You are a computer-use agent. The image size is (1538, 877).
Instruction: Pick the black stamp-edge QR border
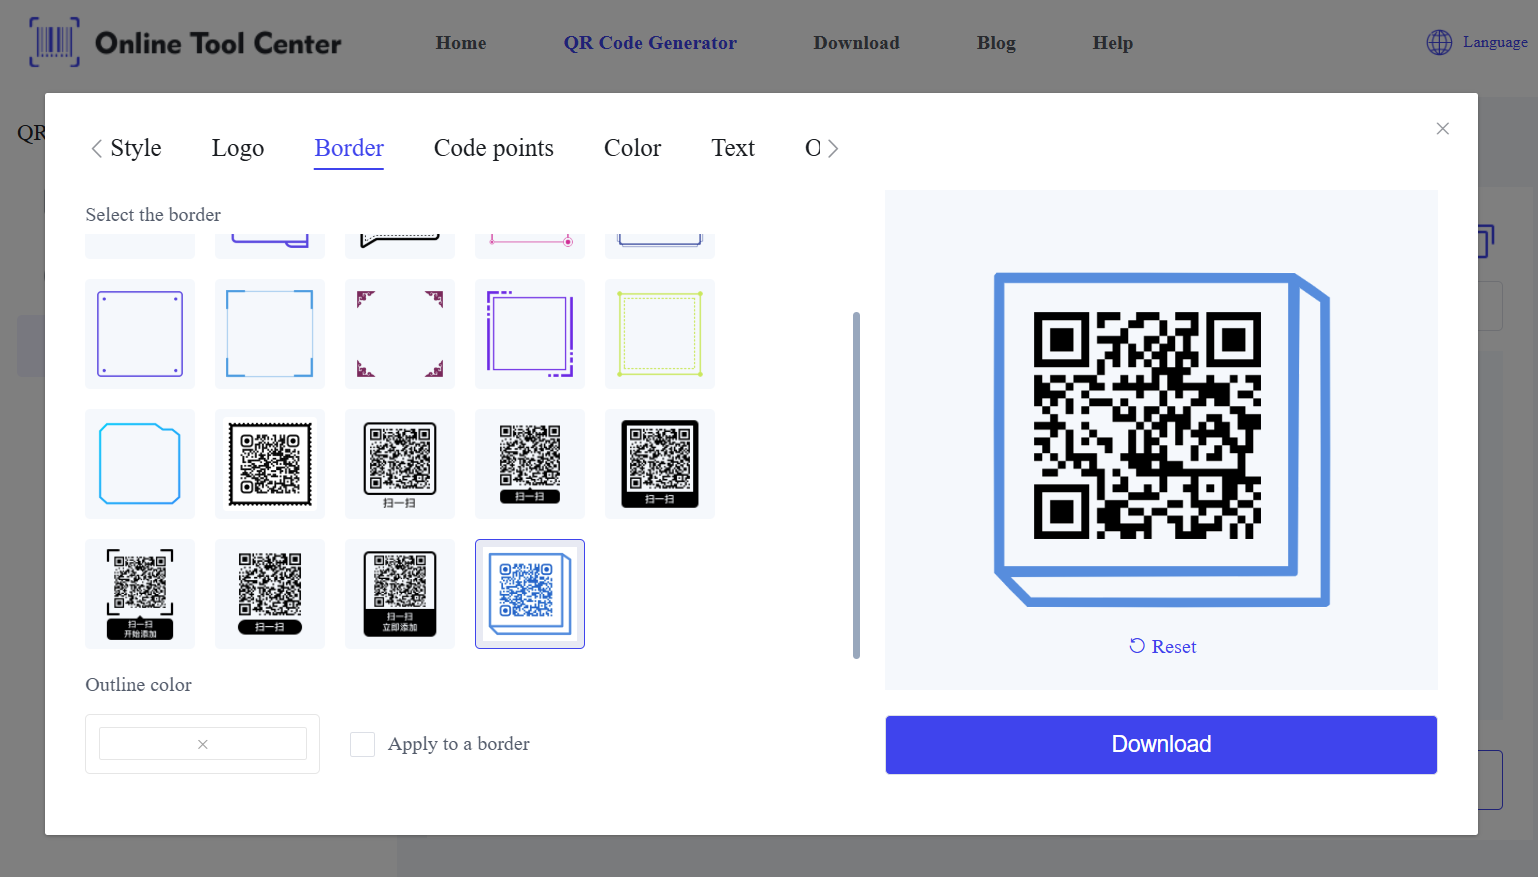pos(270,464)
